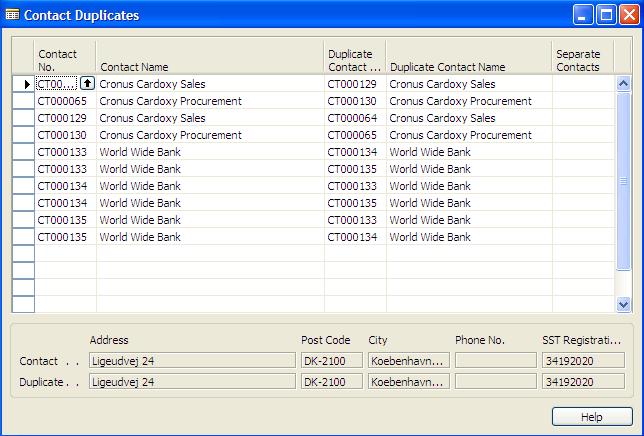Click the Contact City field 'Koebenhavn...'
This screenshot has height=436, width=644.
(409, 360)
